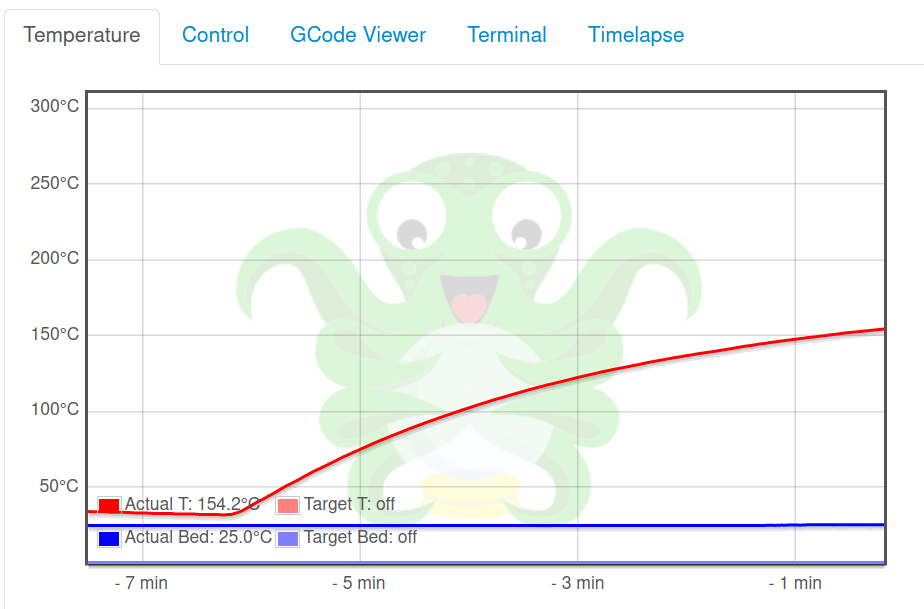This screenshot has height=609, width=924.
Task: Click the red Actual T legend swatch
Action: 110,505
